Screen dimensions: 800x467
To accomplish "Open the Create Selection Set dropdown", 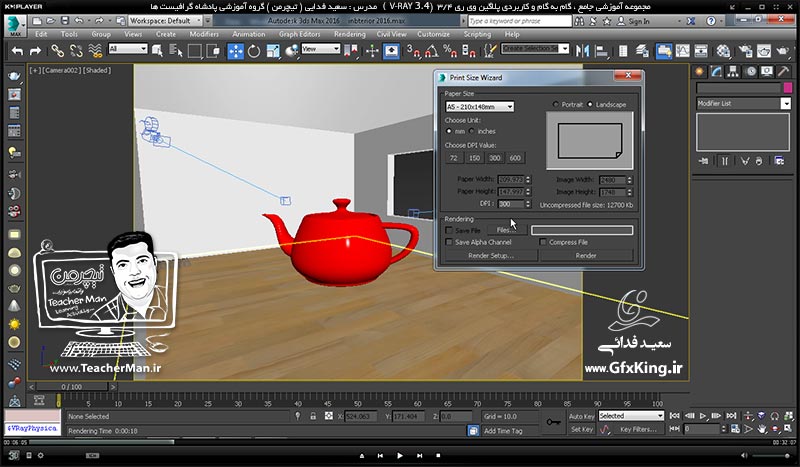I will [535, 48].
